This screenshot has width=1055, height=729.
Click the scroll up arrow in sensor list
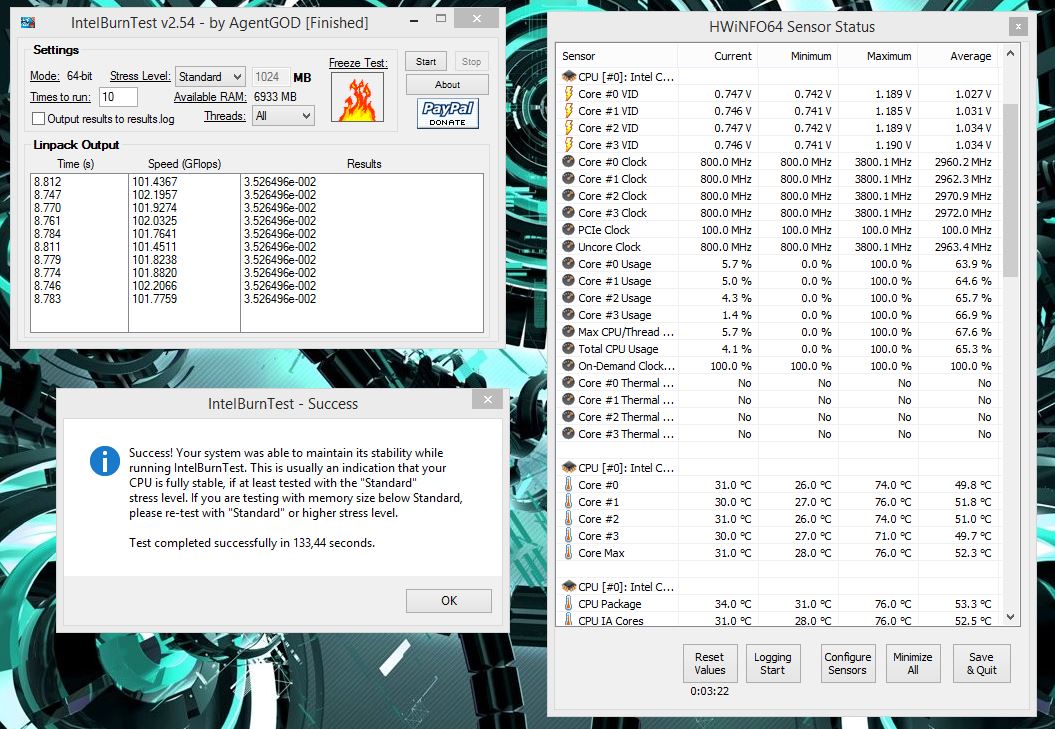click(x=1010, y=53)
